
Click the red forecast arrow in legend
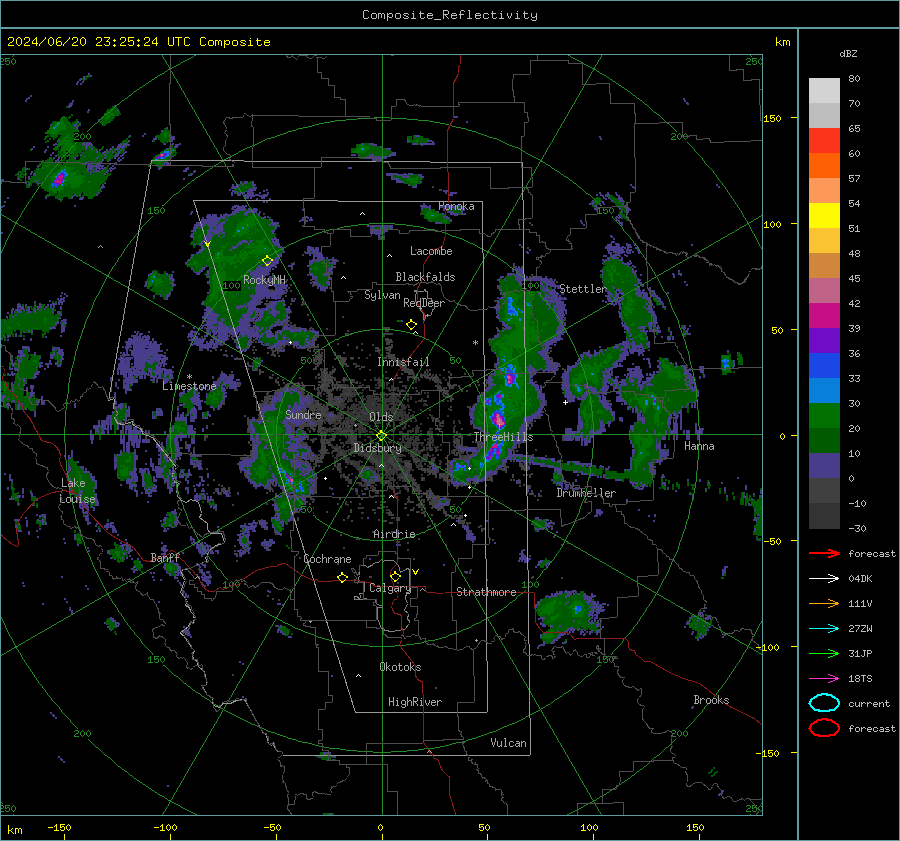[x=824, y=553]
